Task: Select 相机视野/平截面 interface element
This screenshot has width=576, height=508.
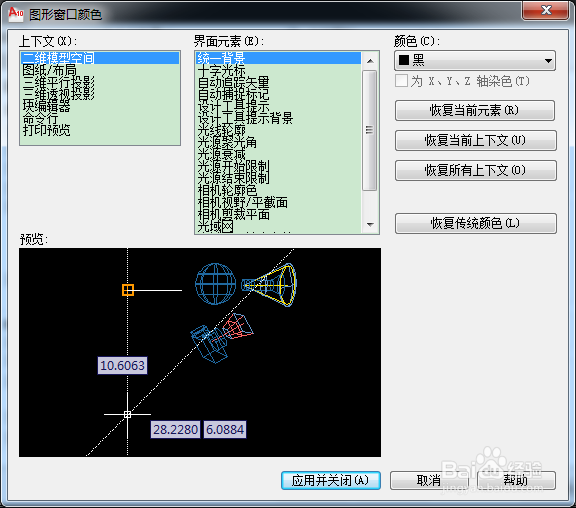Action: pyautogui.click(x=278, y=202)
